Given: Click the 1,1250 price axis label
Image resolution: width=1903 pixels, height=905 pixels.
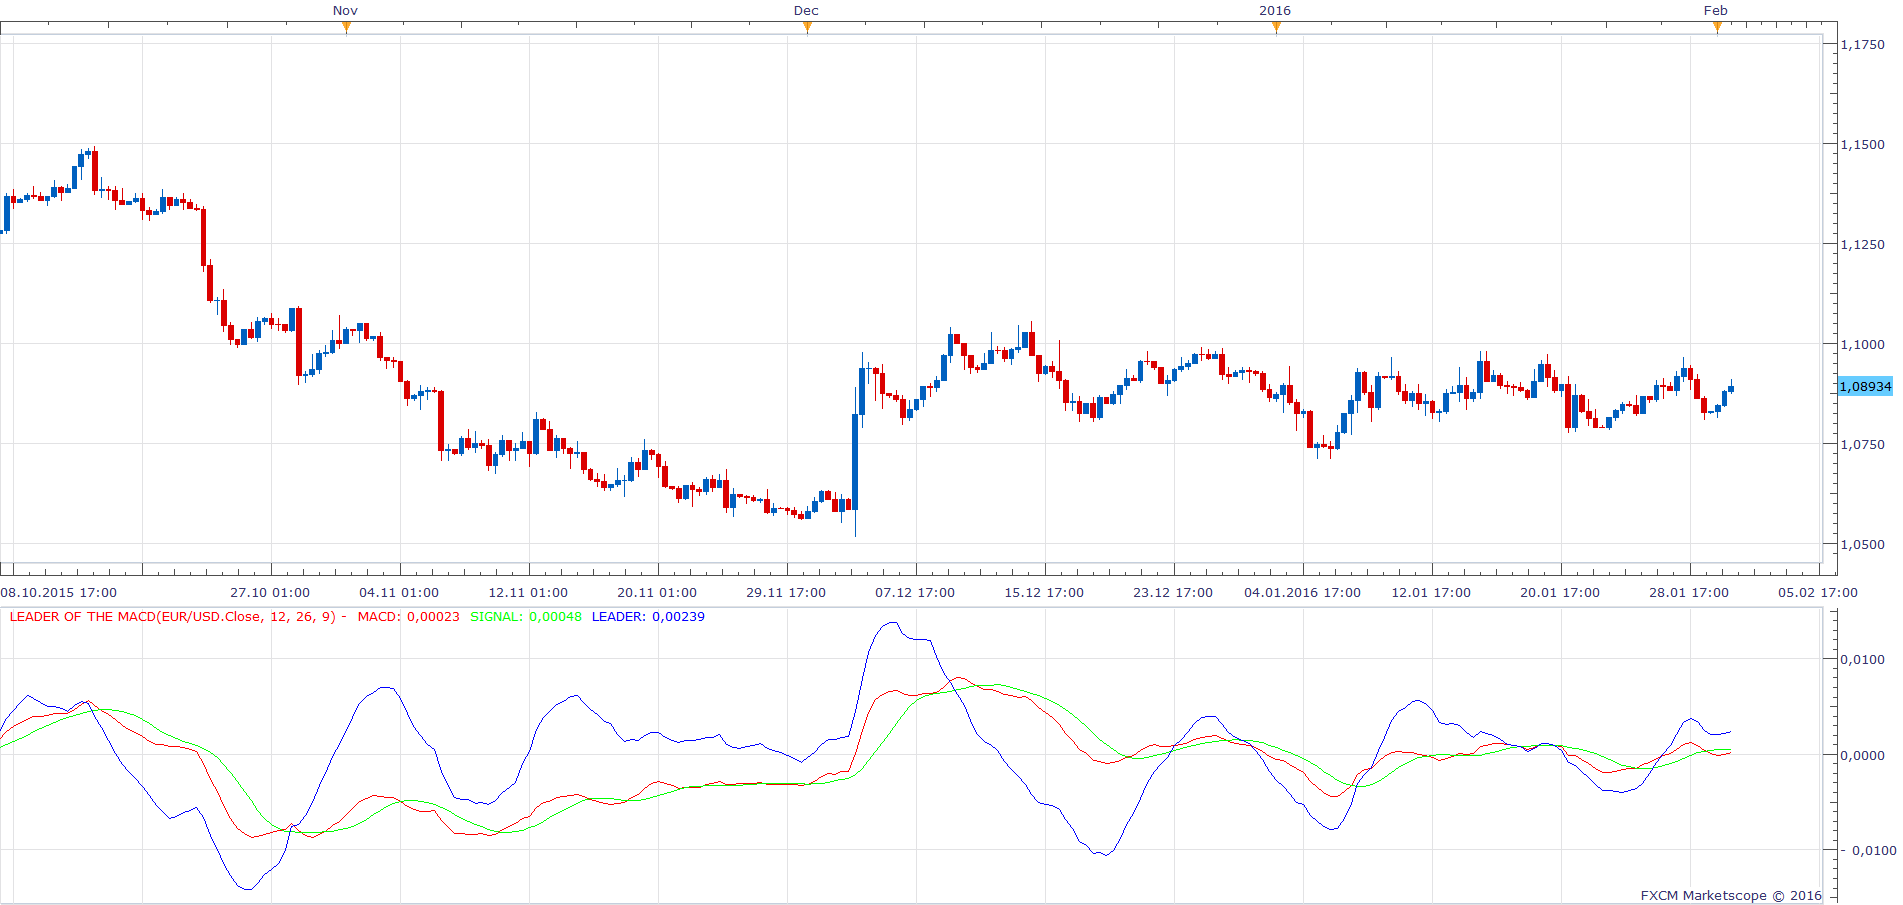Looking at the screenshot, I should tap(1863, 244).
